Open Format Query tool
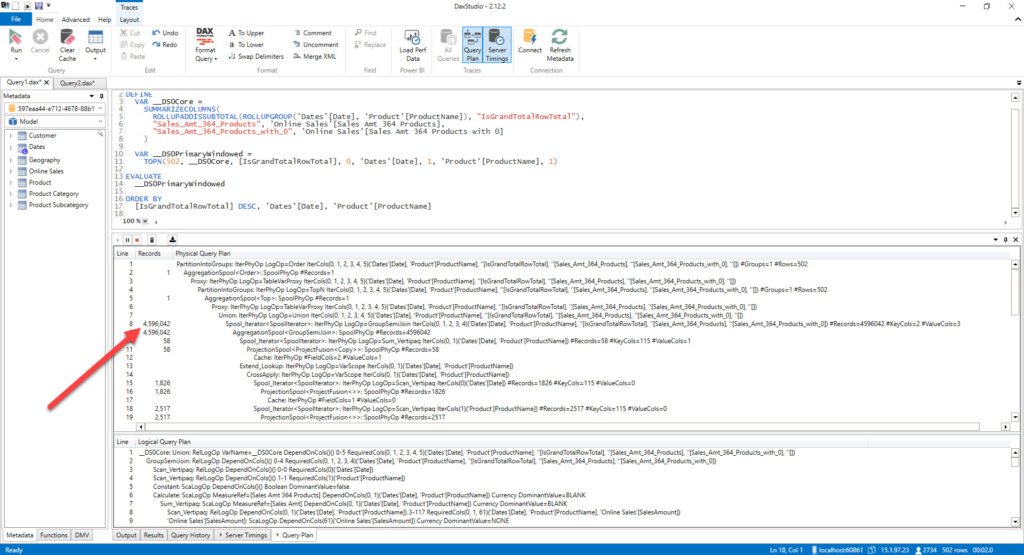This screenshot has width=1024, height=555. 205,44
